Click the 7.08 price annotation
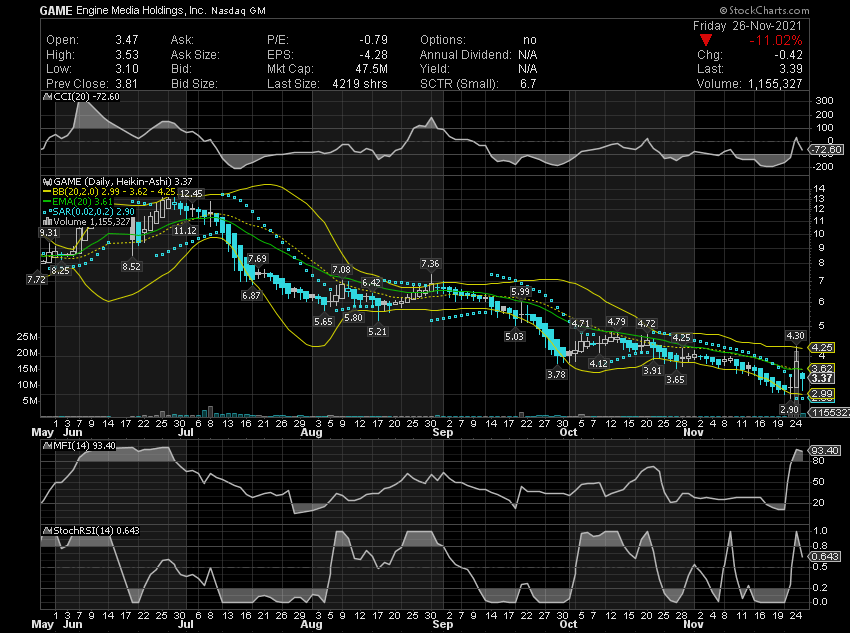 click(341, 269)
